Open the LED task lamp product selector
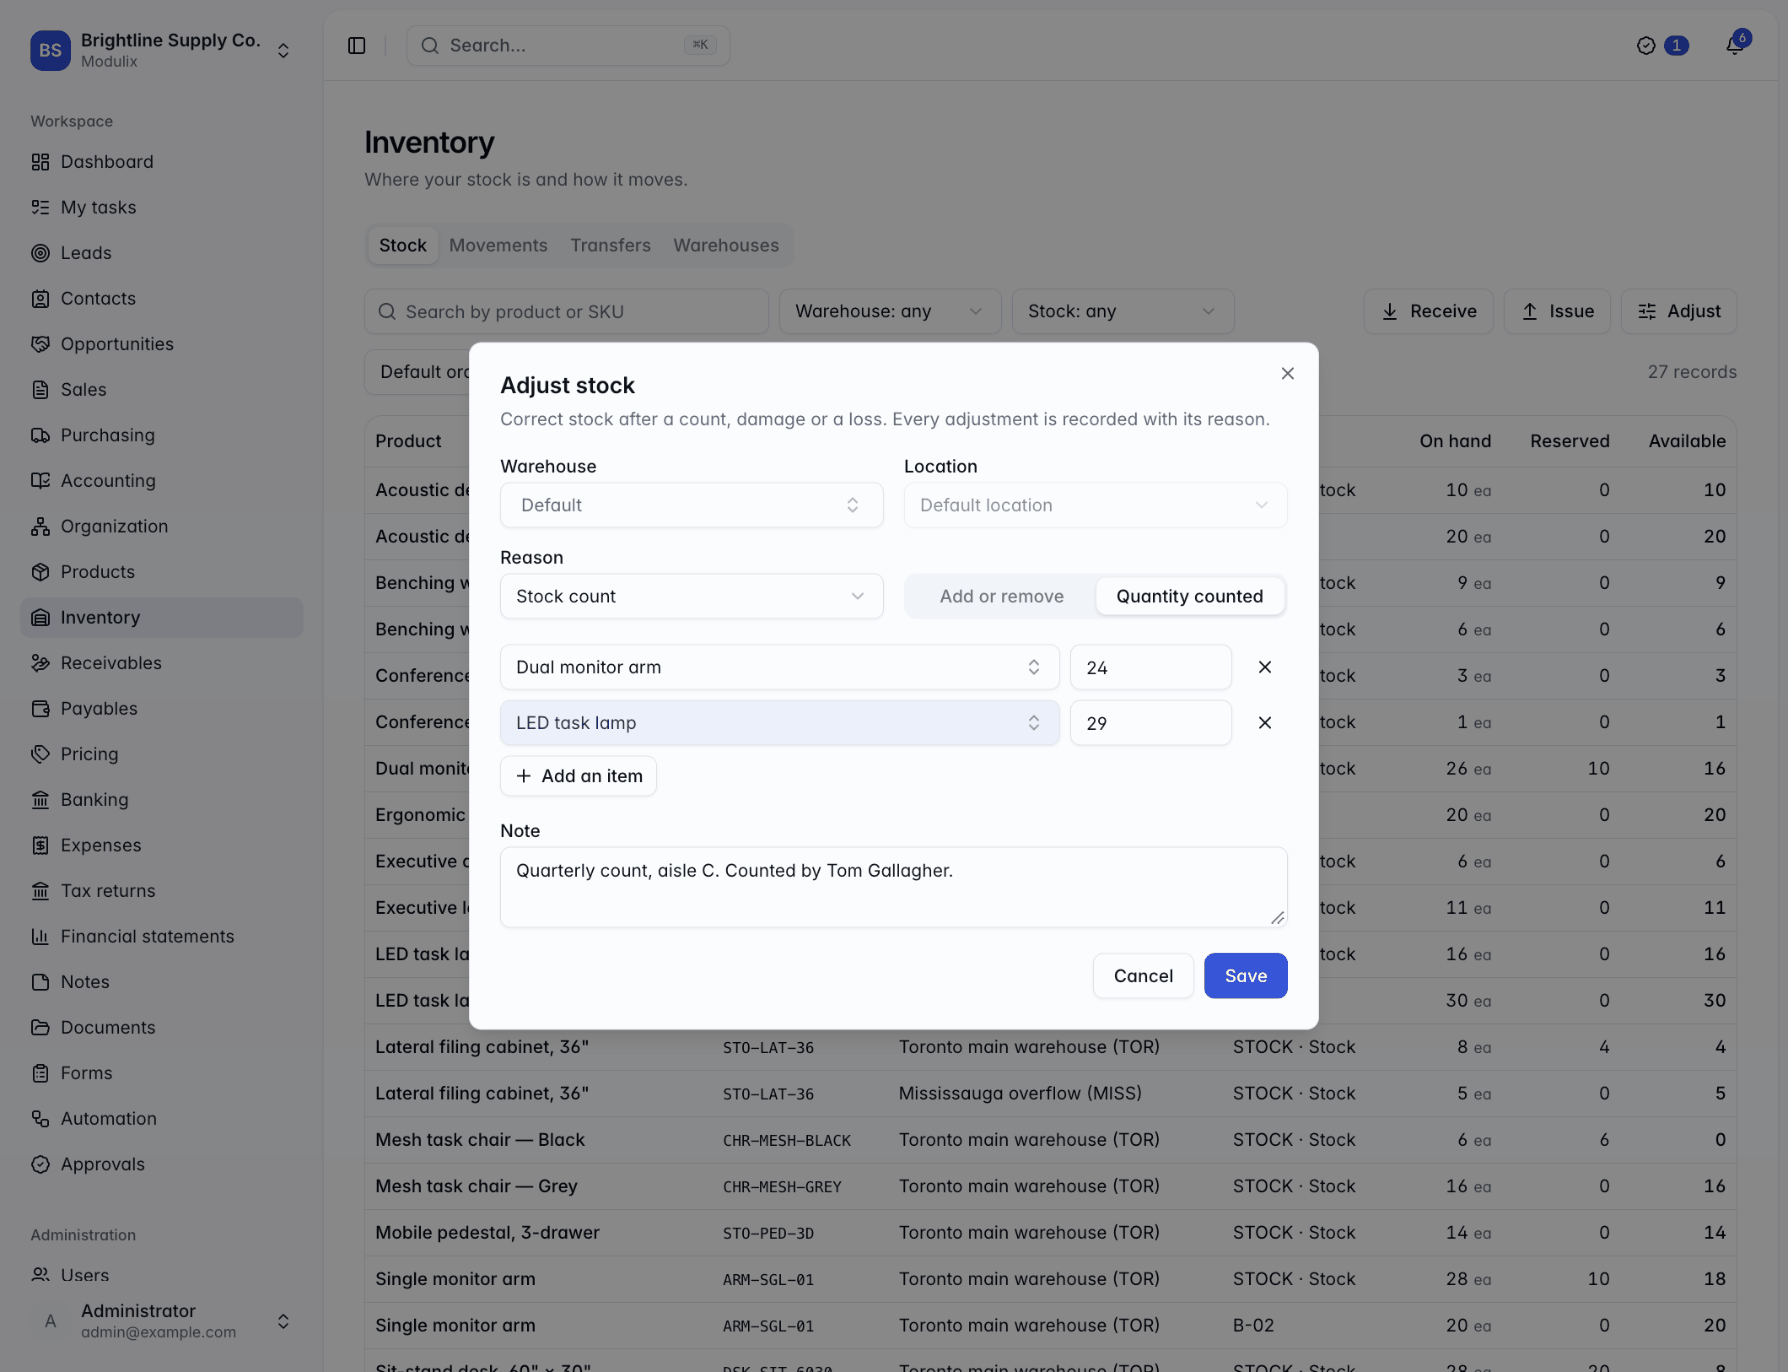Screen dimensions: 1788x1372 [x=779, y=723]
